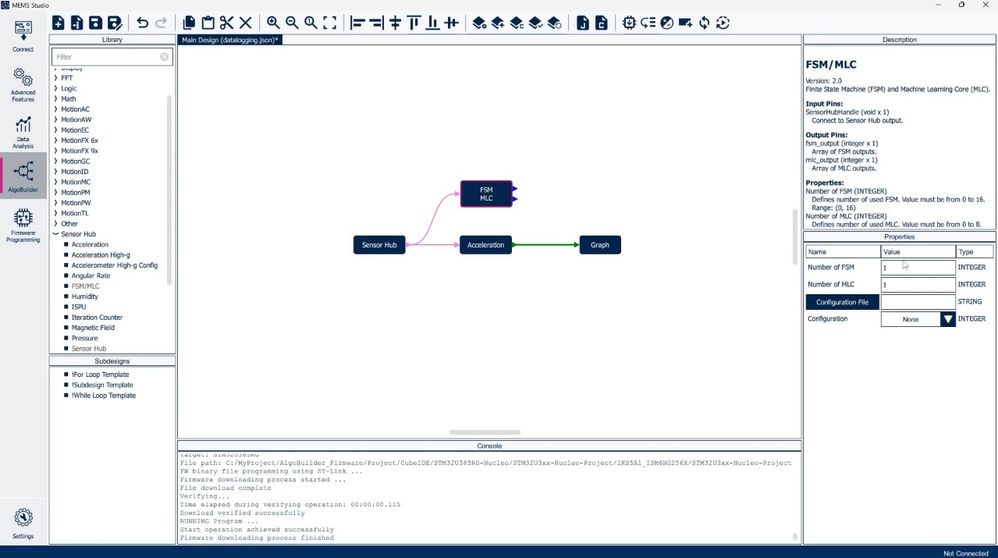Image resolution: width=998 pixels, height=558 pixels.
Task: Select Iteration Counter library item
Action: click(97, 317)
